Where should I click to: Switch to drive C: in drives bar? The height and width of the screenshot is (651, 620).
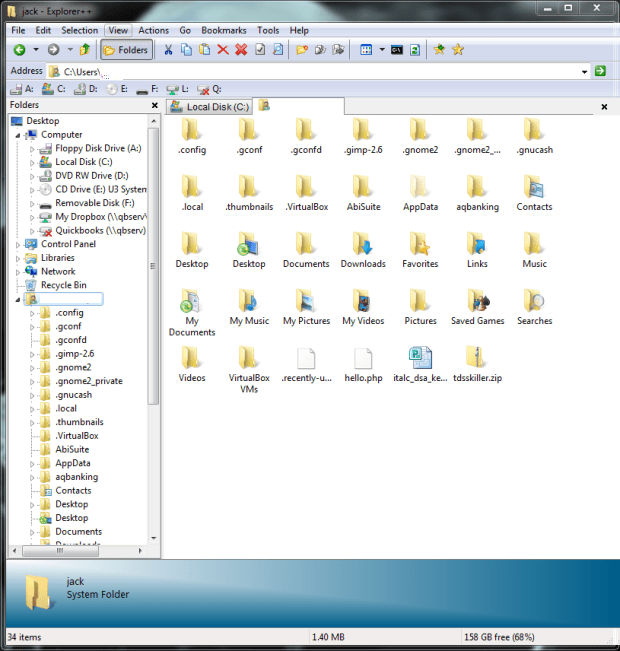(54, 89)
